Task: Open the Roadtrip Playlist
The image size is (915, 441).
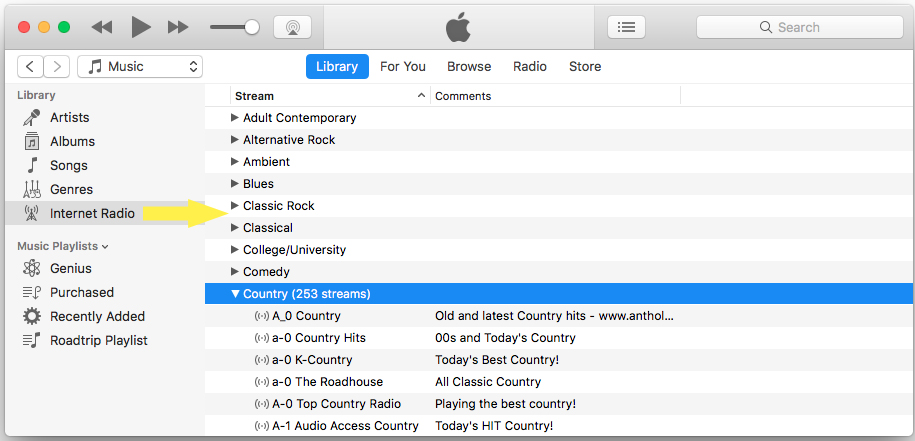Action: point(105,340)
